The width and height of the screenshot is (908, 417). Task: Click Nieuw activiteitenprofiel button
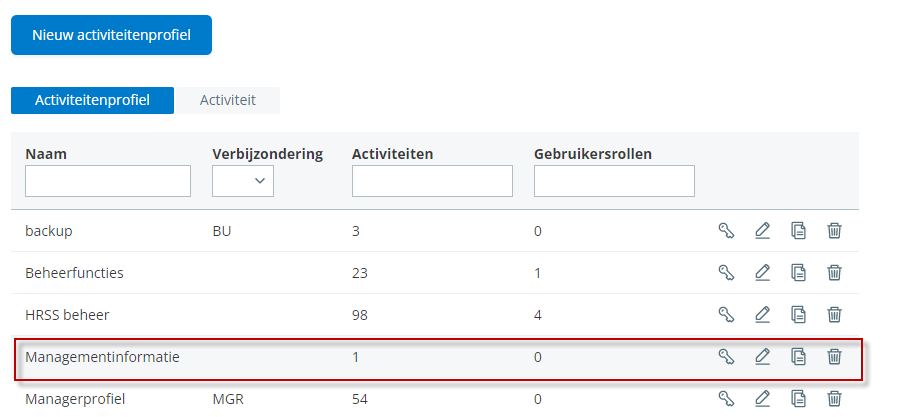111,35
